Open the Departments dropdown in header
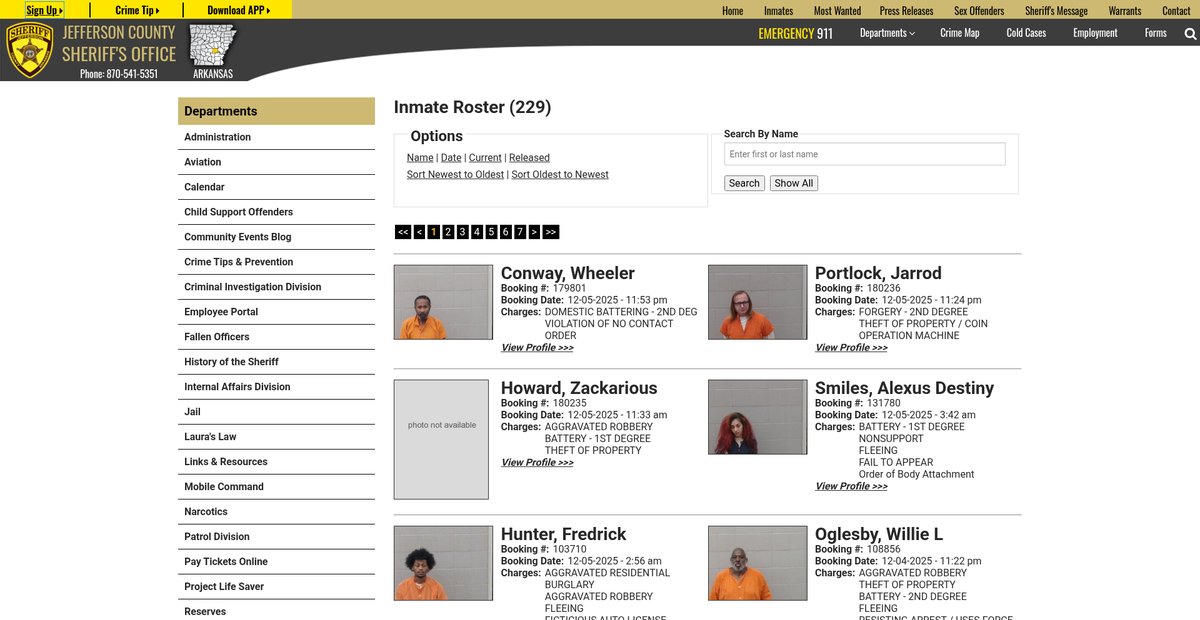1200x620 pixels. (x=887, y=33)
